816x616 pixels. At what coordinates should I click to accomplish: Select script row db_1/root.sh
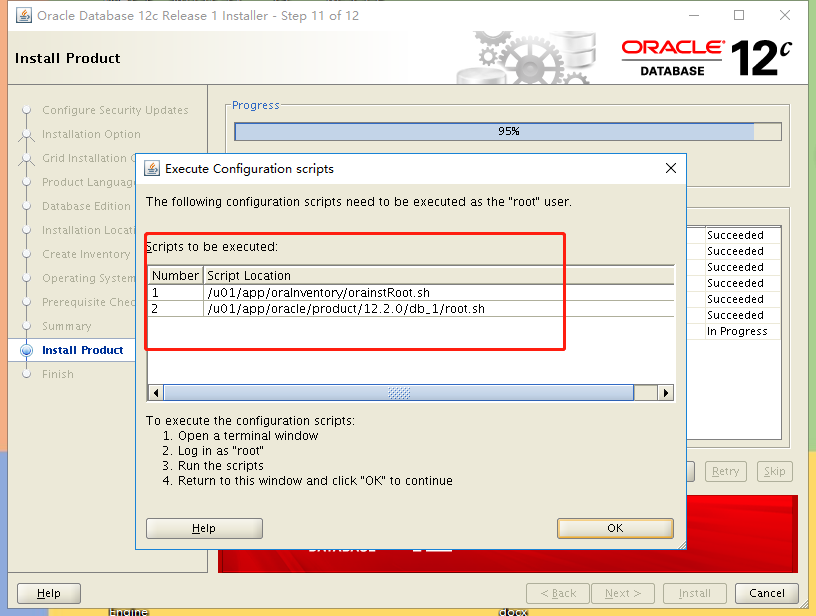point(412,309)
